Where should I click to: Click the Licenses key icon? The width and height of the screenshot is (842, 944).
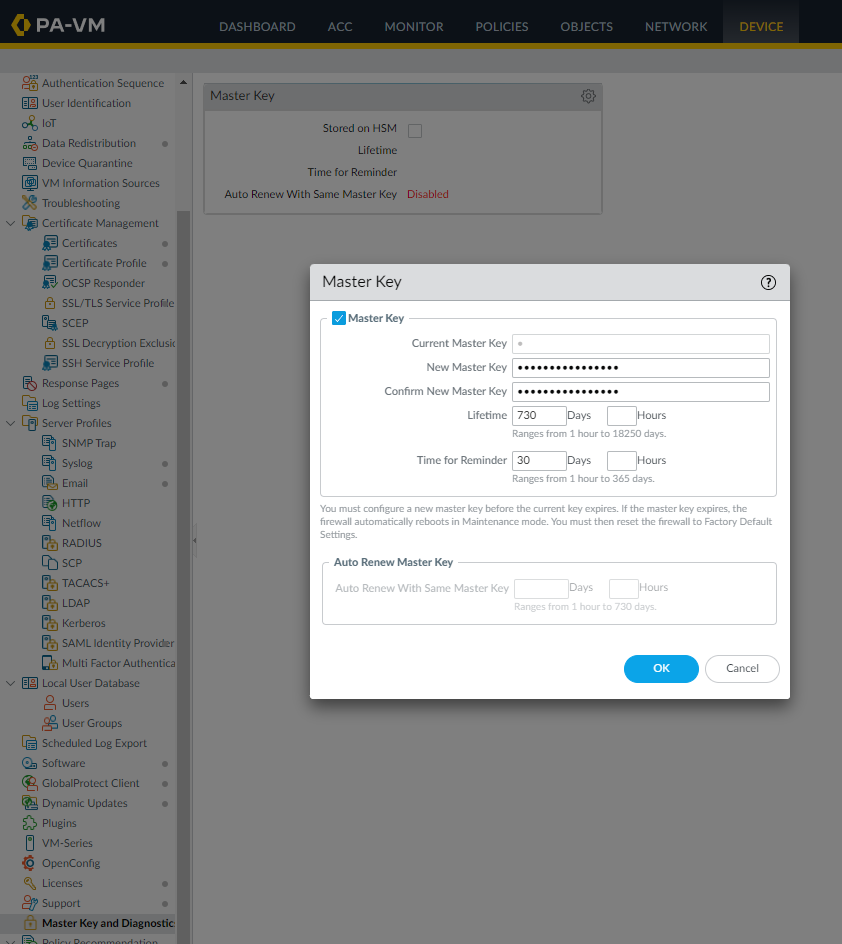pyautogui.click(x=29, y=883)
